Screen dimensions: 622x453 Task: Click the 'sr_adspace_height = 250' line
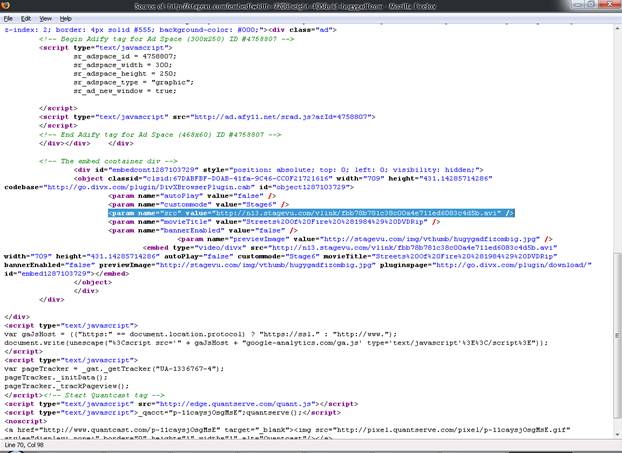pyautogui.click(x=125, y=74)
